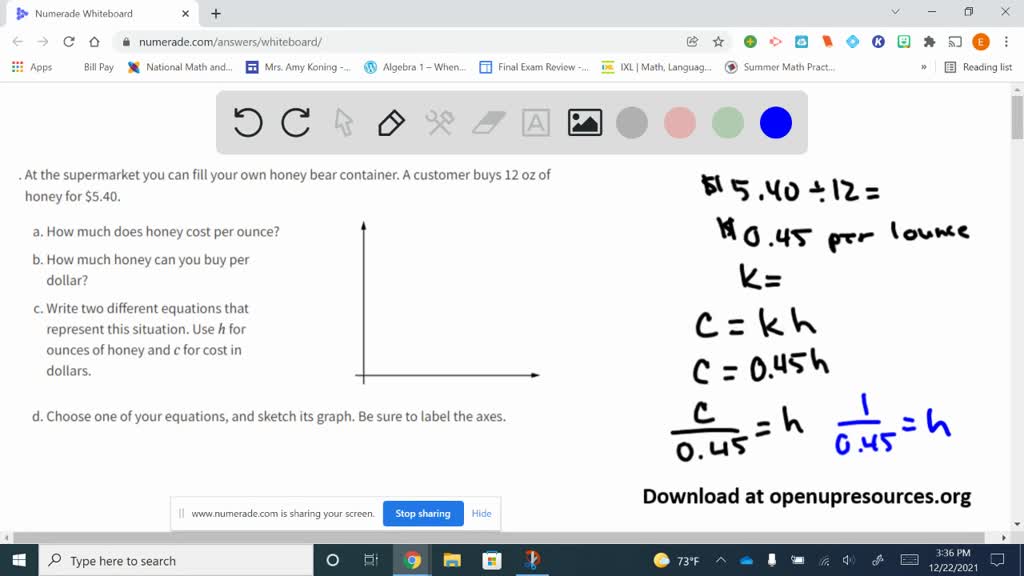The height and width of the screenshot is (576, 1024).
Task: Go back in browser history
Action: (18, 42)
